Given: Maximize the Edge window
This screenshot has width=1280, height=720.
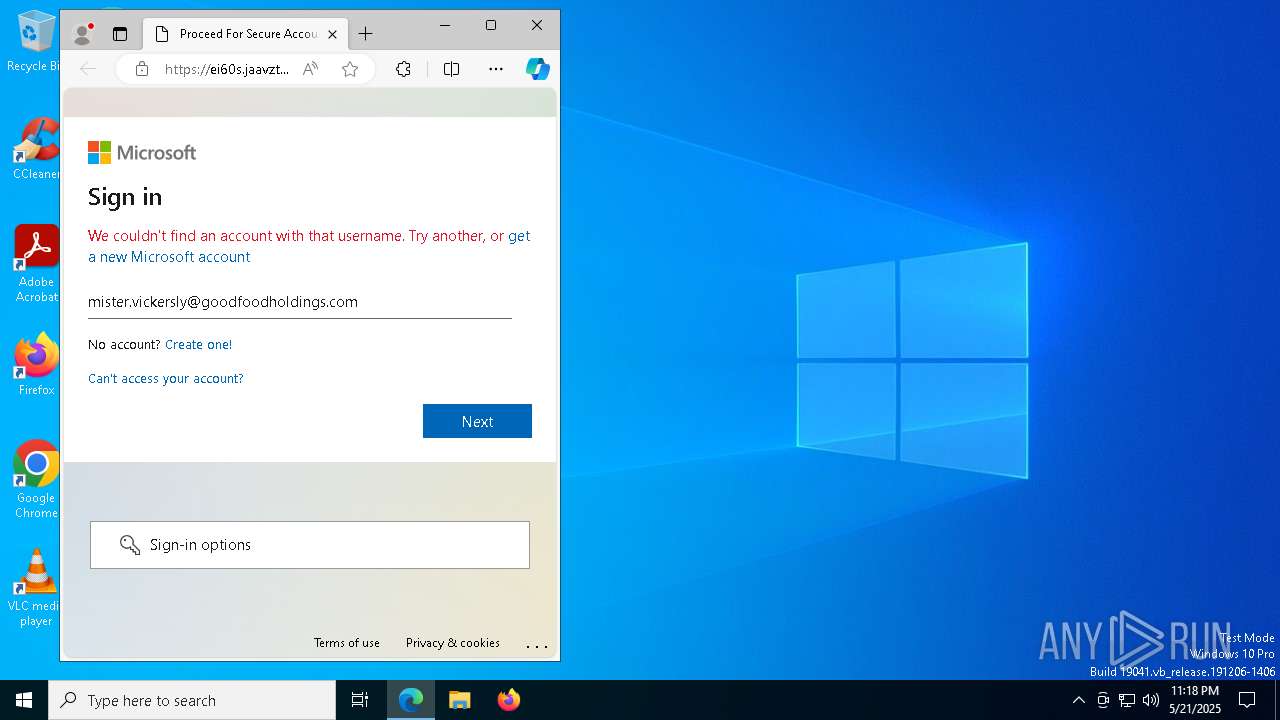Looking at the screenshot, I should tap(491, 25).
